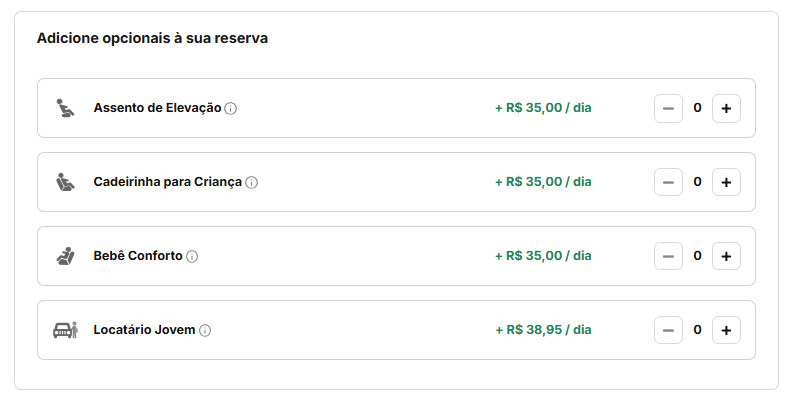Click the young renter car icon
The width and height of the screenshot is (794, 400).
click(65, 330)
